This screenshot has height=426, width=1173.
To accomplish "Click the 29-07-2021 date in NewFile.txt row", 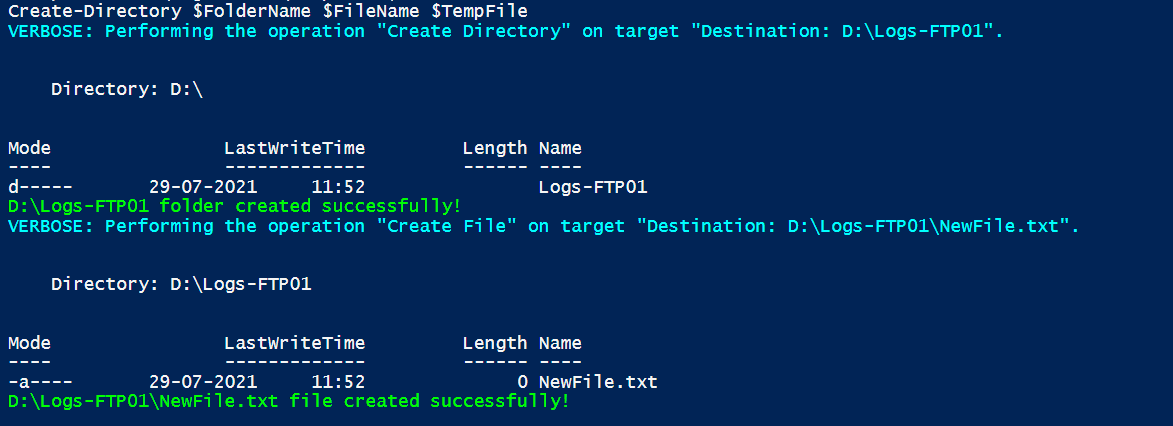I will 203,382.
